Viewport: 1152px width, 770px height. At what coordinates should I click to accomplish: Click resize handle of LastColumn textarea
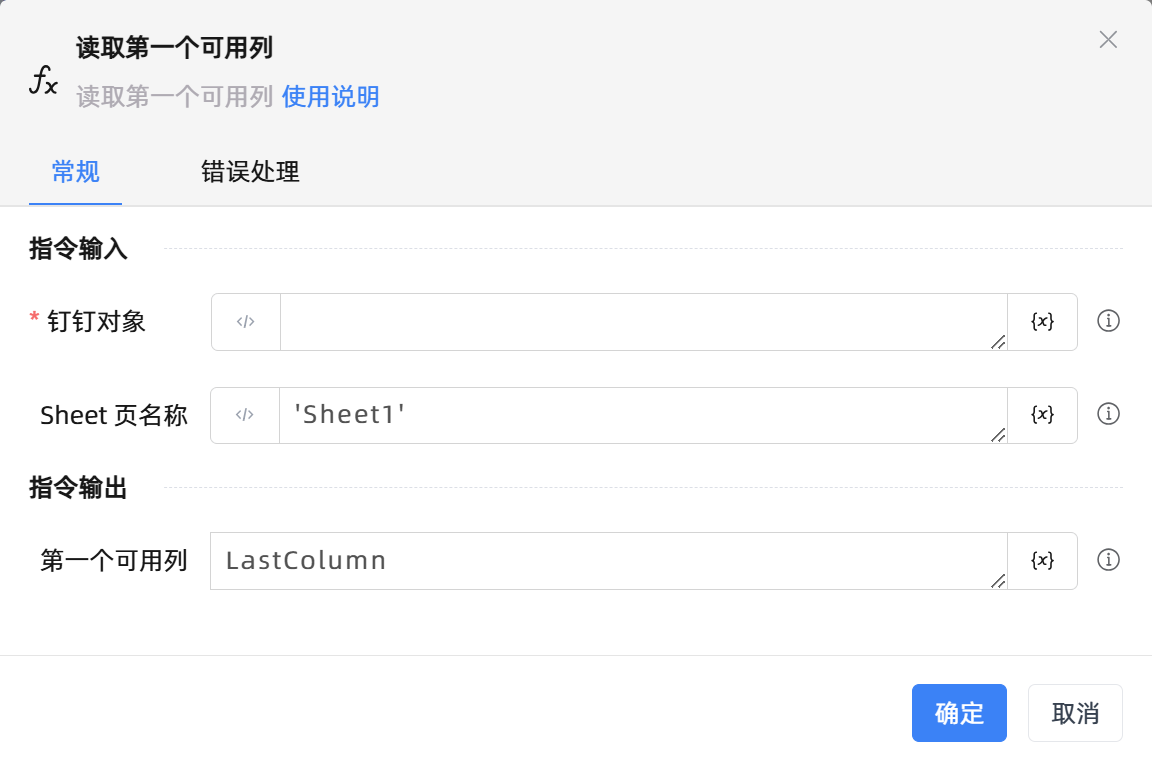tap(998, 581)
